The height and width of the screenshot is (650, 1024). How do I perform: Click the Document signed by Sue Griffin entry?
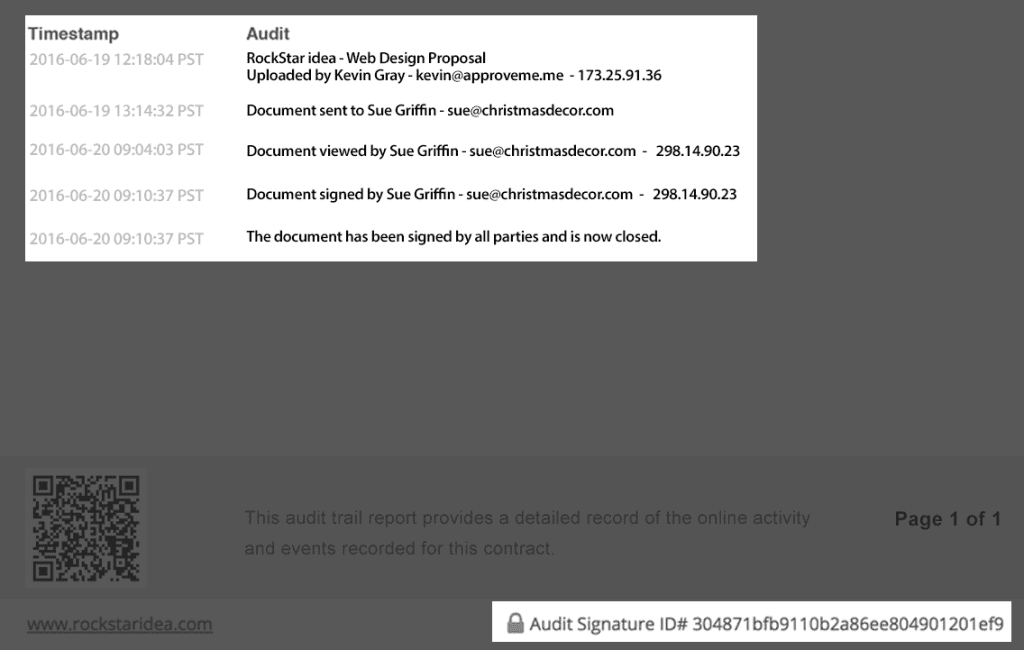440,194
